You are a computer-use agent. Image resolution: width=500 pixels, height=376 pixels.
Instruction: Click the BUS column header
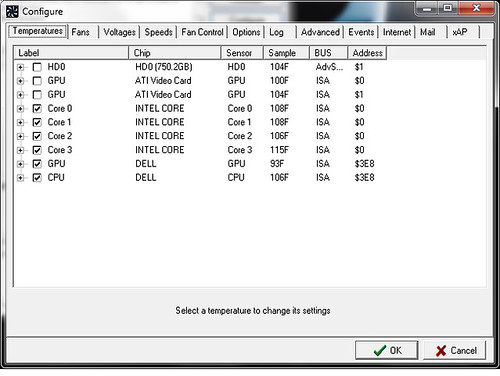pyautogui.click(x=329, y=53)
